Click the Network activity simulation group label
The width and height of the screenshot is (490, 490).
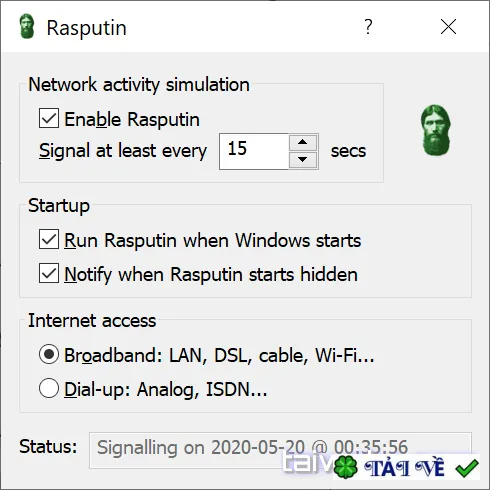pos(139,85)
